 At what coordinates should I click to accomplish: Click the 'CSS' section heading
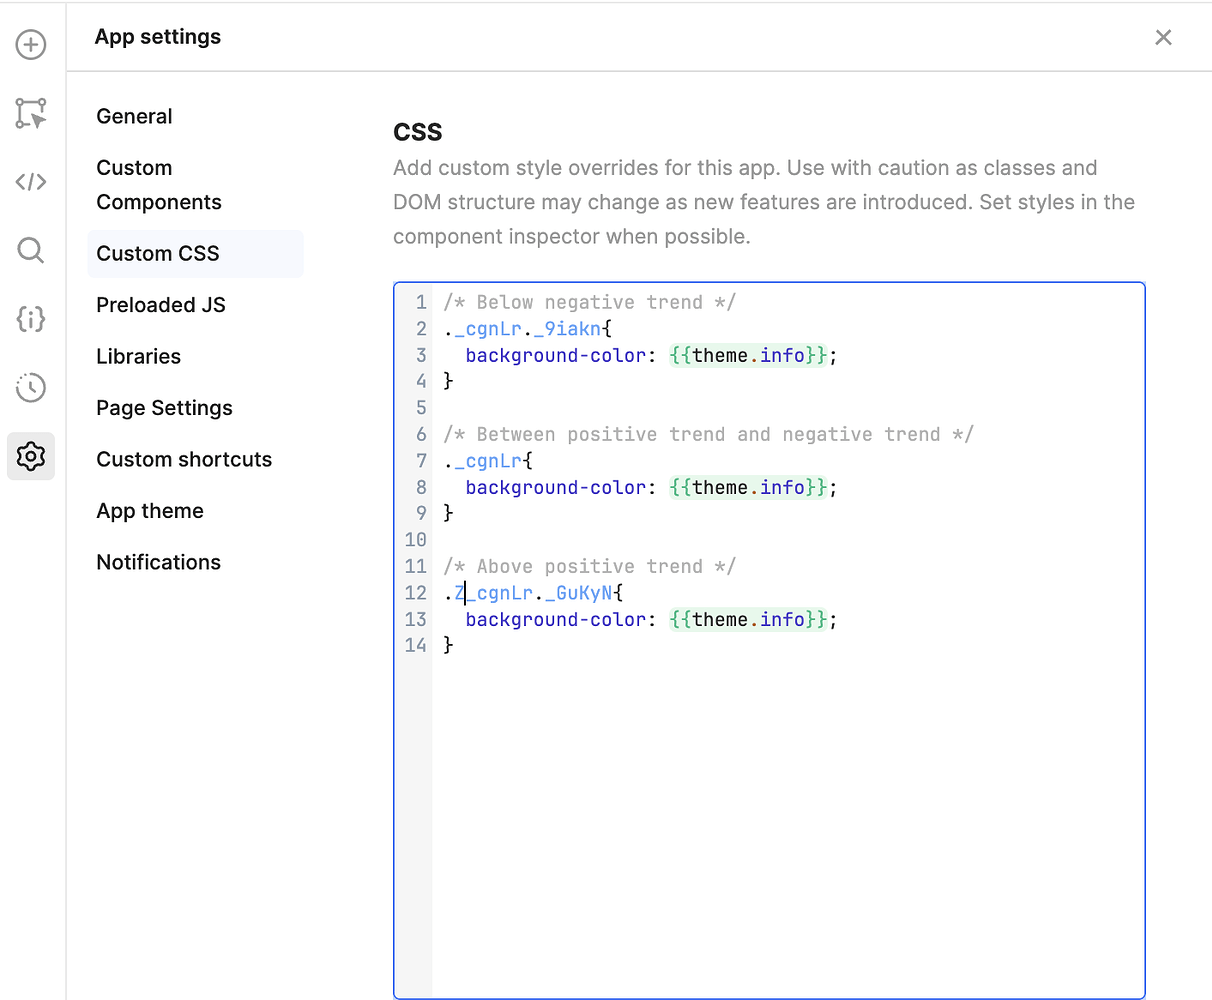(x=418, y=132)
